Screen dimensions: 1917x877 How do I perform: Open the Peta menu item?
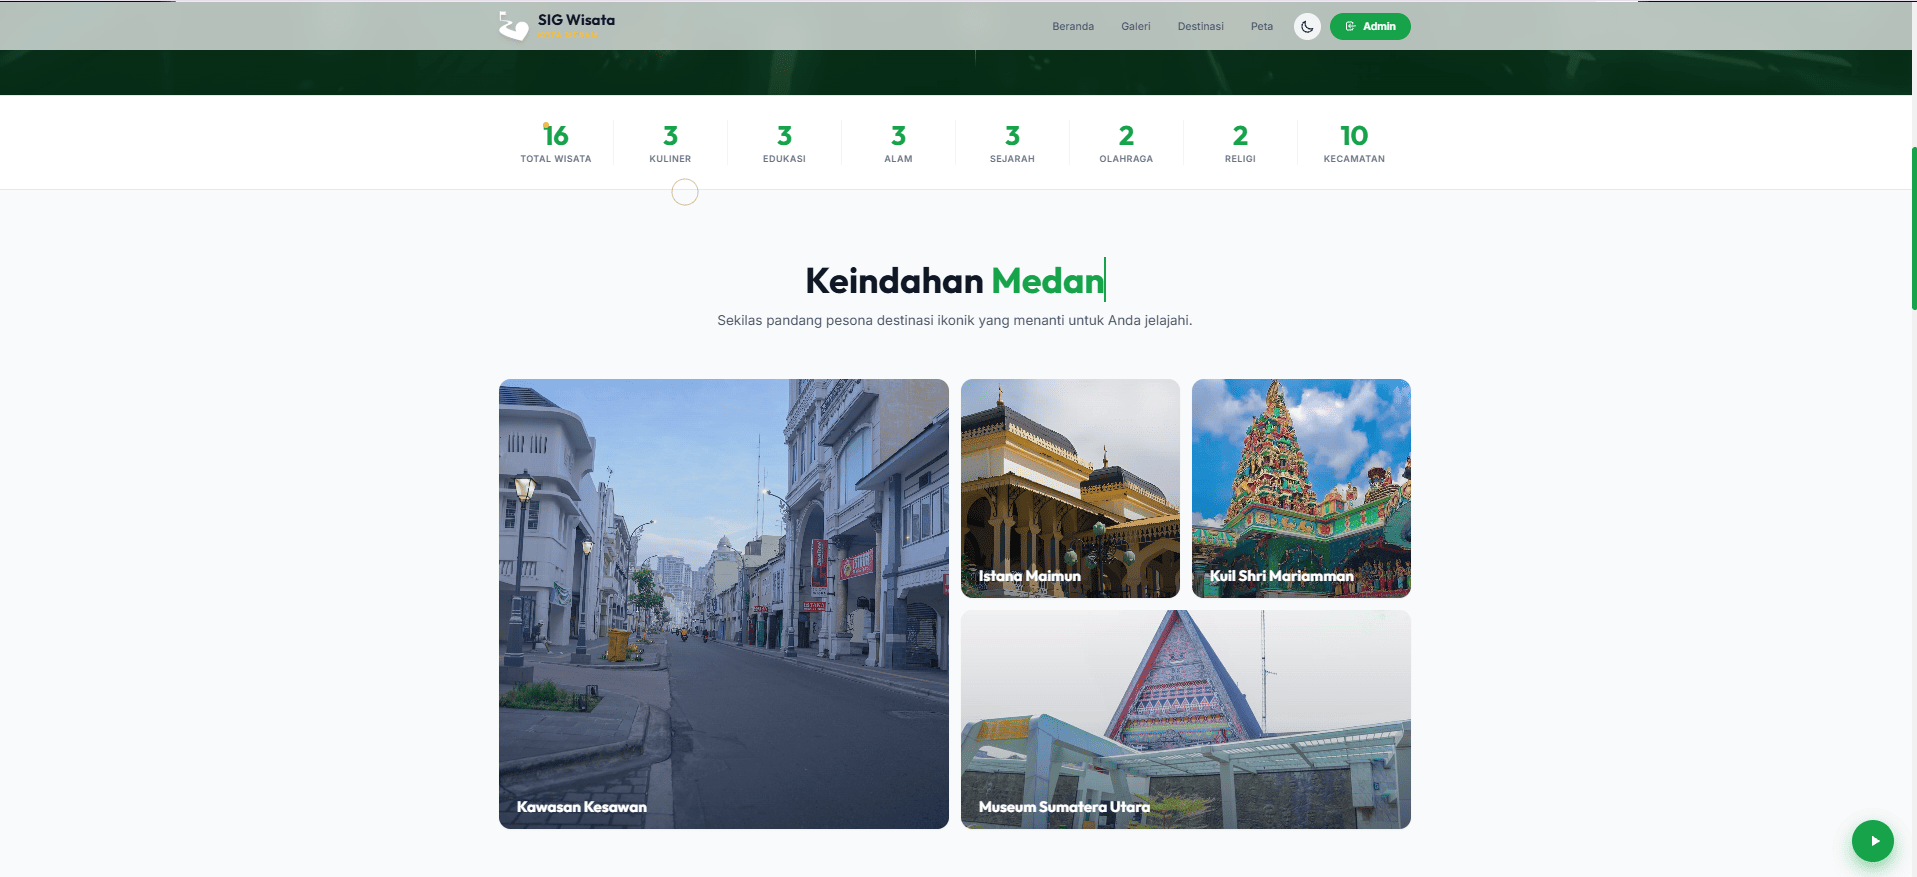(x=1261, y=27)
